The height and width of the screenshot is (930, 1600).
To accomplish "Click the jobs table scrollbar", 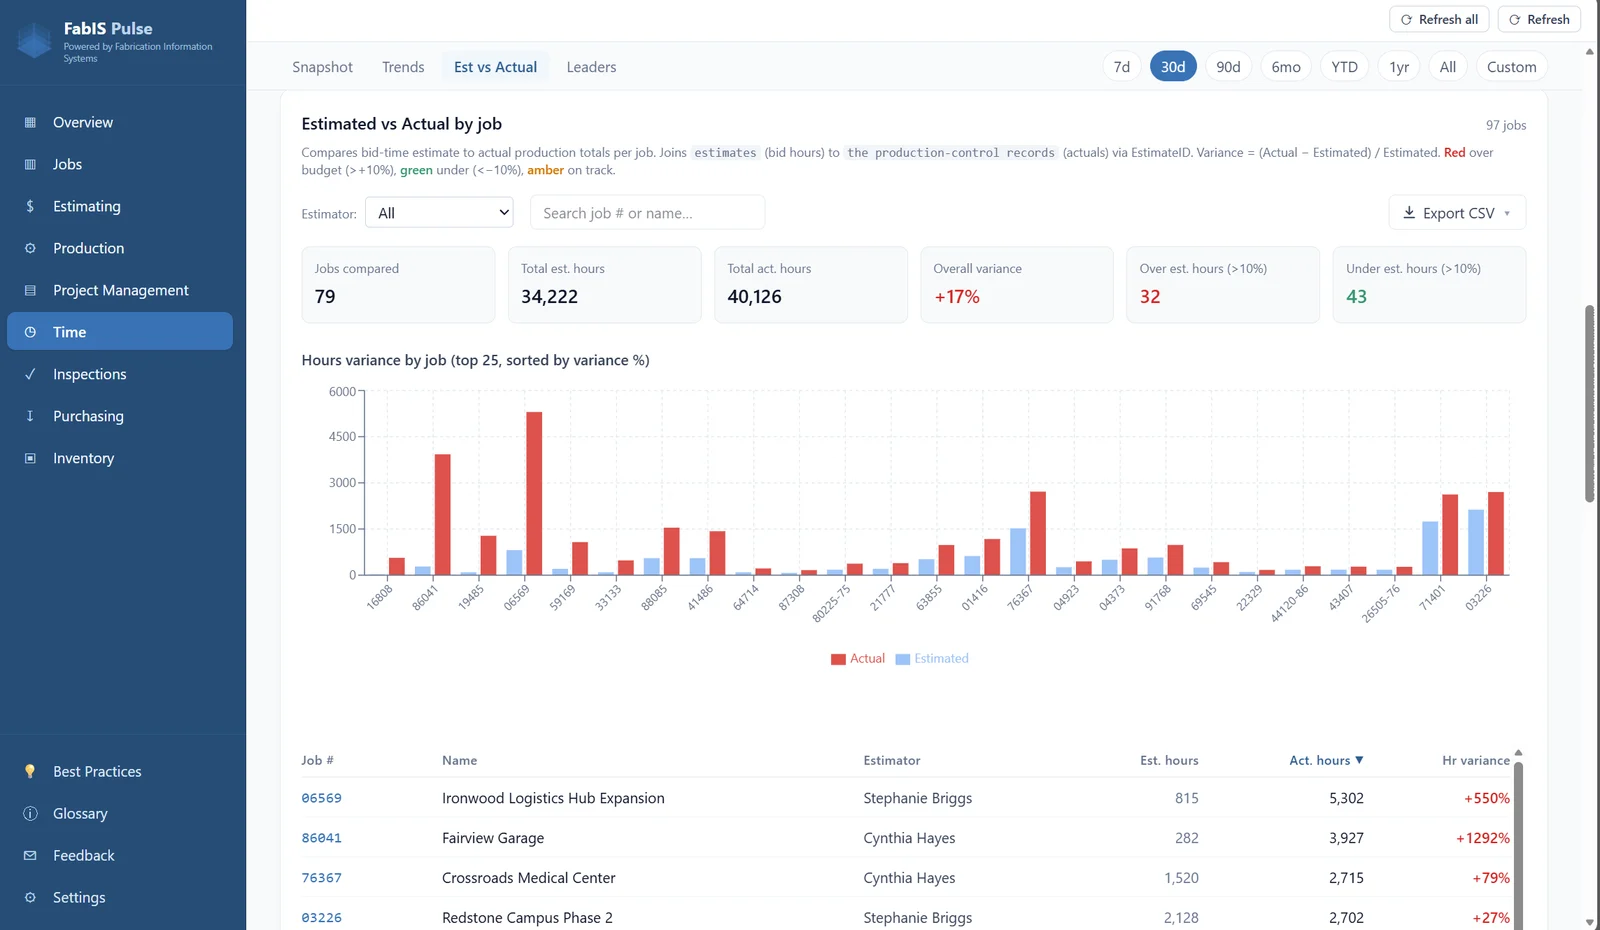I will pyautogui.click(x=1518, y=845).
